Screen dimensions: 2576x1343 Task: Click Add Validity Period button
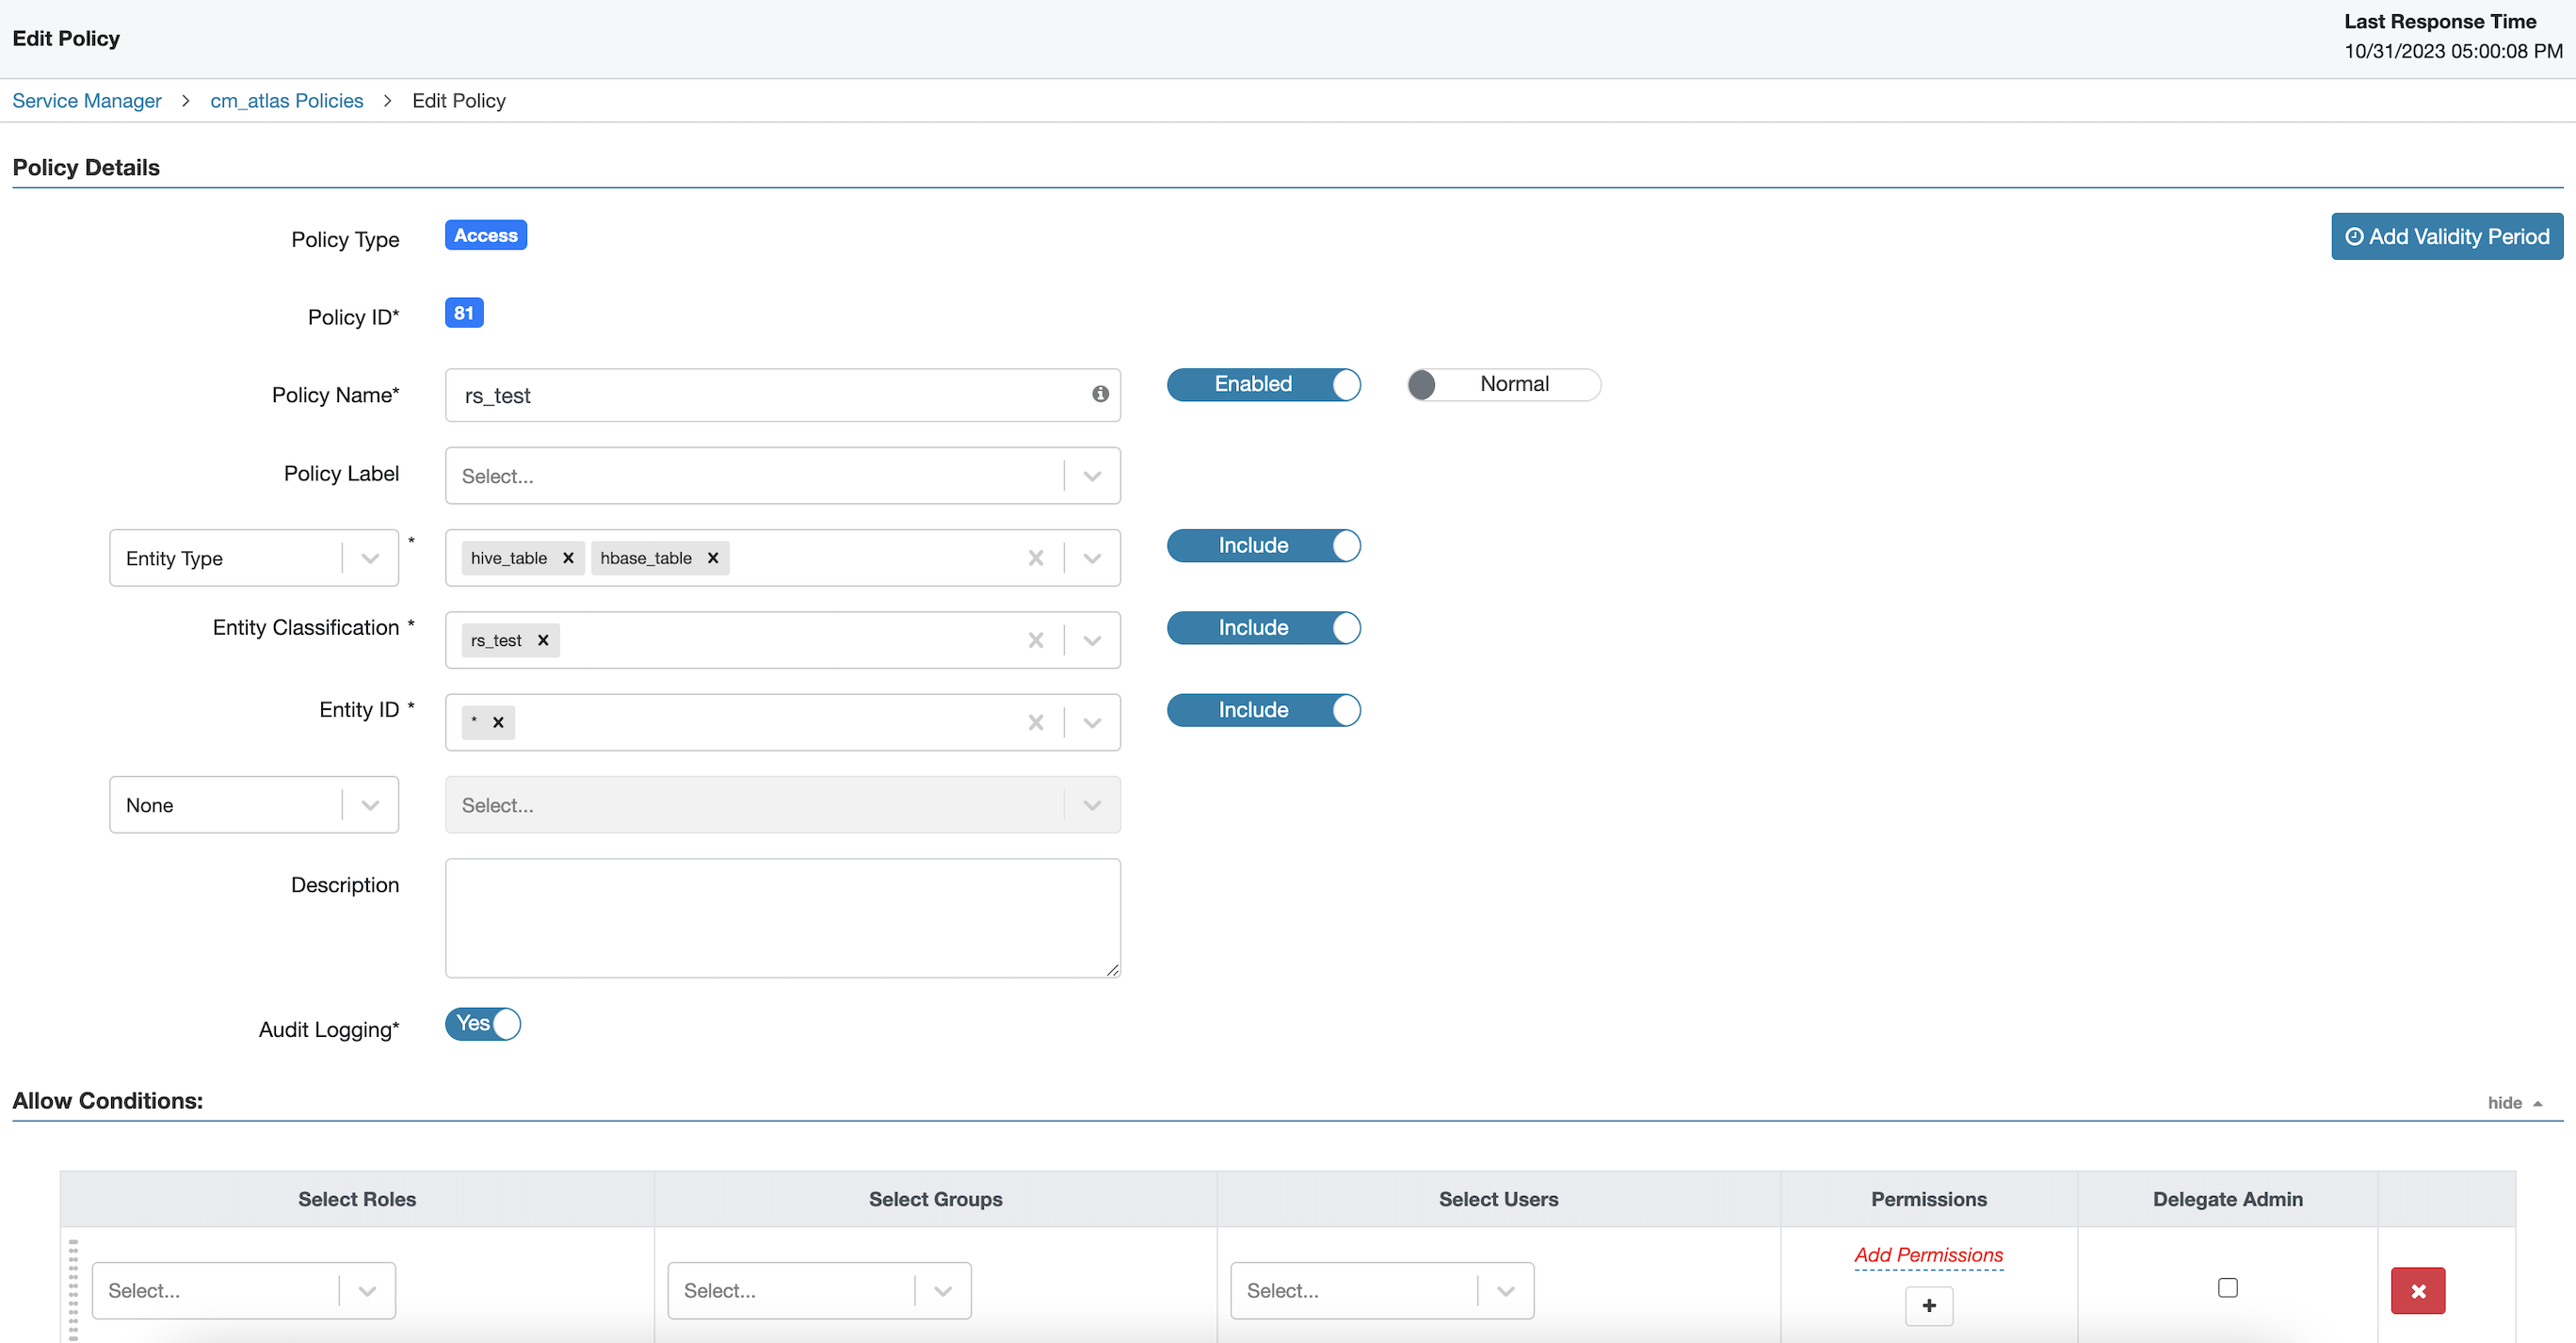click(x=2446, y=237)
